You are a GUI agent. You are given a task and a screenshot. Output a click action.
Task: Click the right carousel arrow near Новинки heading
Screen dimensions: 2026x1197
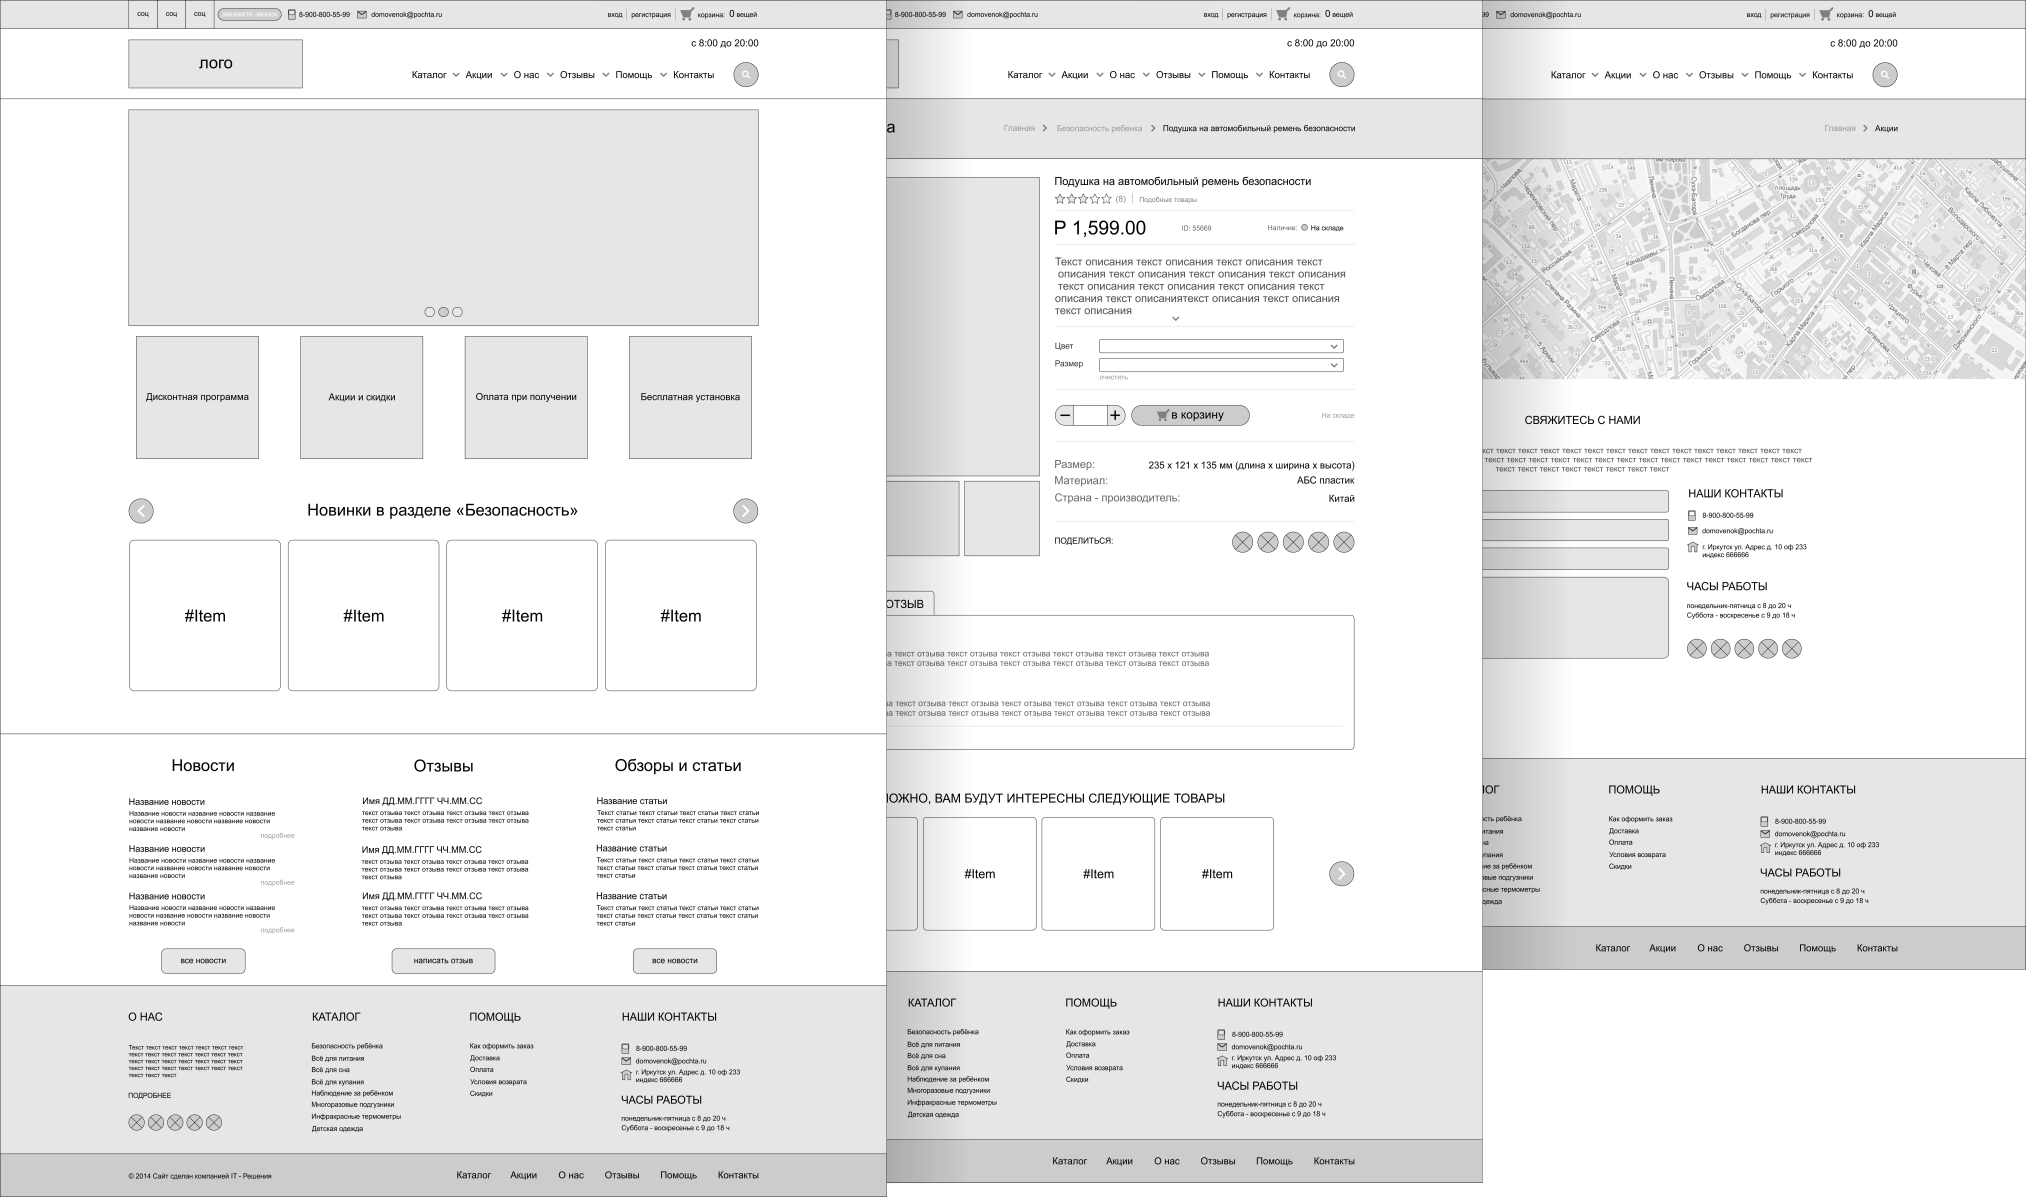[x=745, y=511]
